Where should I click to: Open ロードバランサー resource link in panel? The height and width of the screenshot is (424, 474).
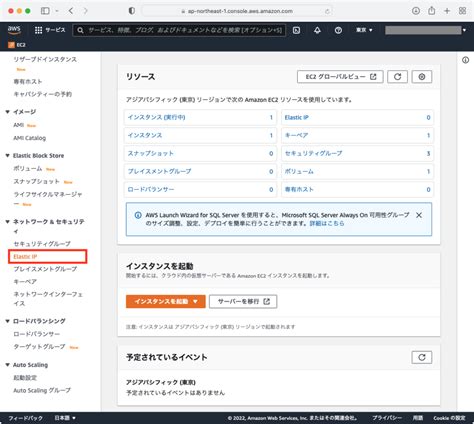[151, 189]
